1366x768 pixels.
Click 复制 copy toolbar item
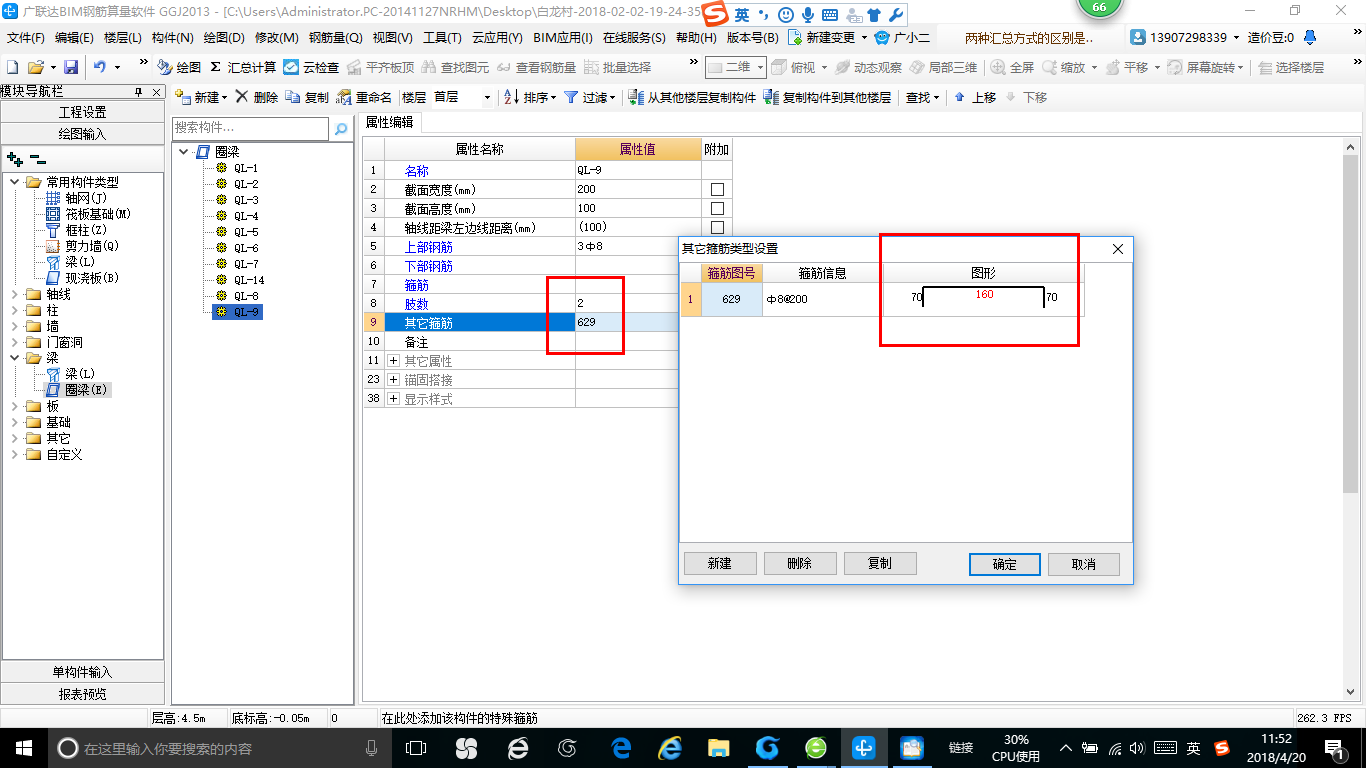[307, 97]
